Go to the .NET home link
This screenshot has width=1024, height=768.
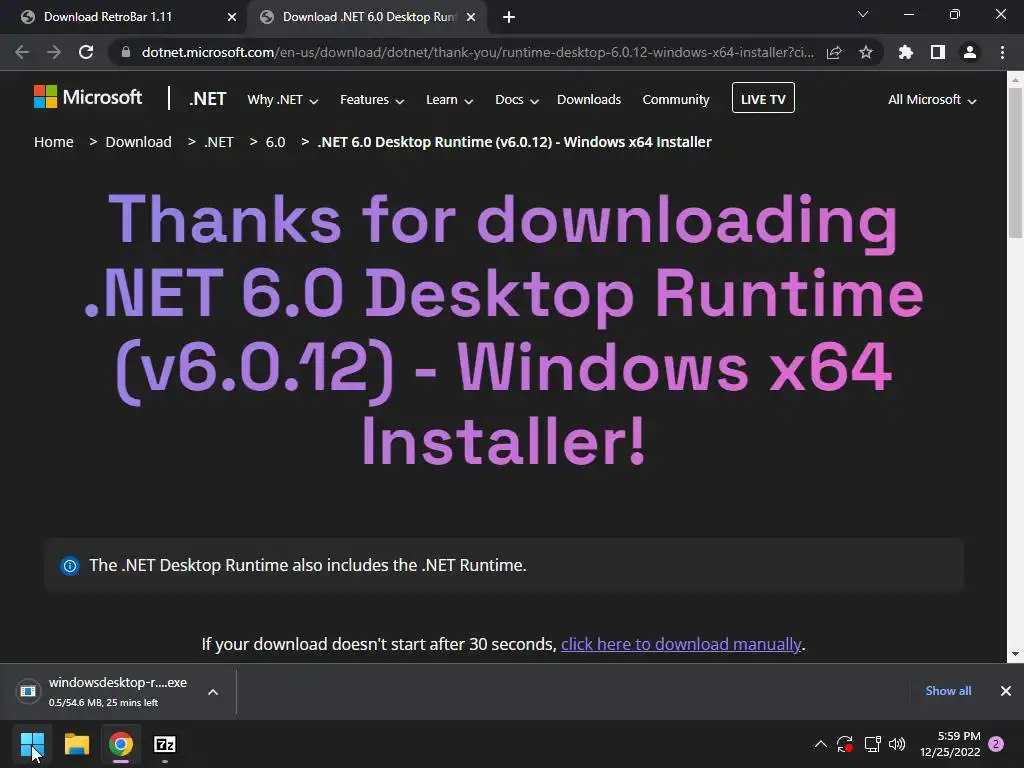208,99
